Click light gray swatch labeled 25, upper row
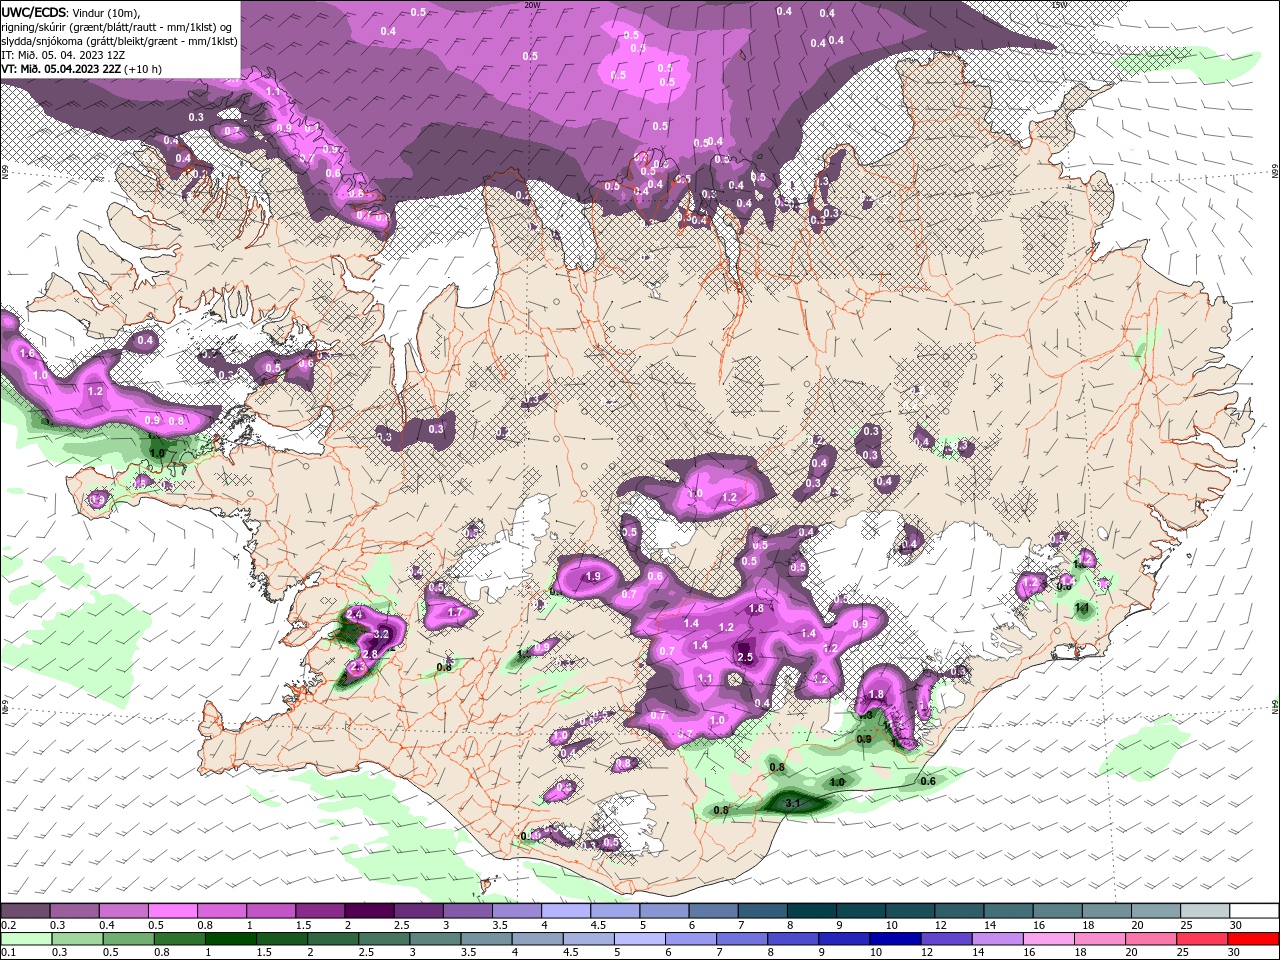This screenshot has height=960, width=1280. pos(1203,911)
